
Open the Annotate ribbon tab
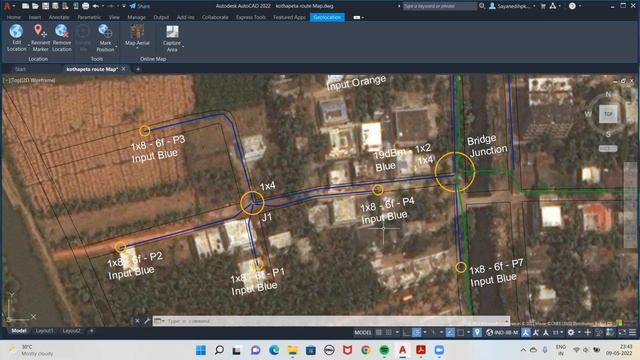pos(59,17)
